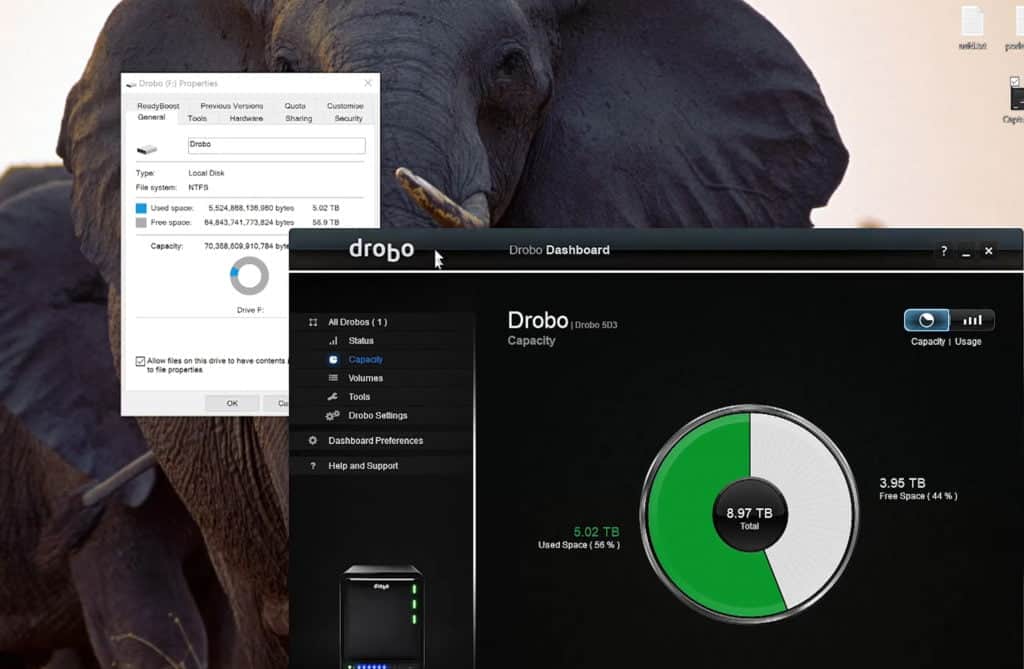The width and height of the screenshot is (1024, 669).
Task: Switch to Sharing tab in Properties
Action: pos(298,118)
